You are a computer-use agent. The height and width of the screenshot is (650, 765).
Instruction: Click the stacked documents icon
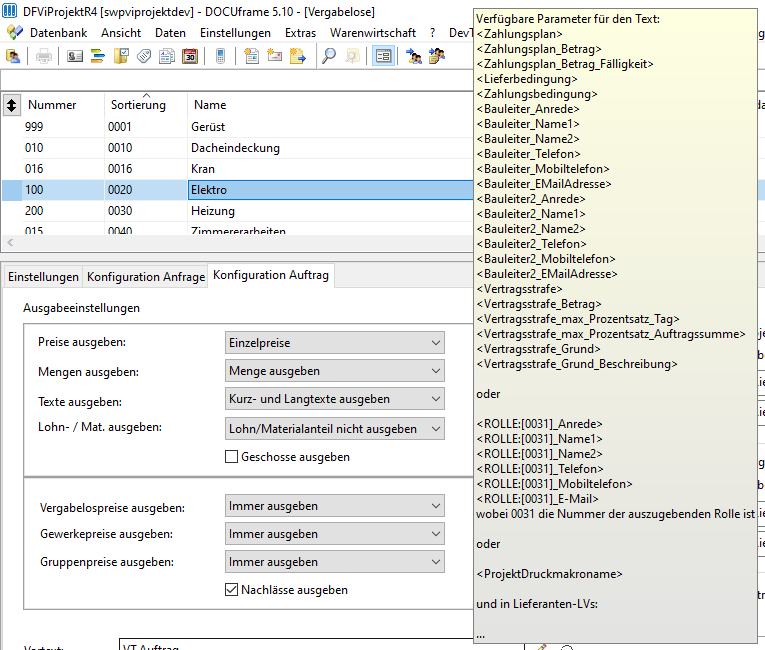(x=167, y=56)
